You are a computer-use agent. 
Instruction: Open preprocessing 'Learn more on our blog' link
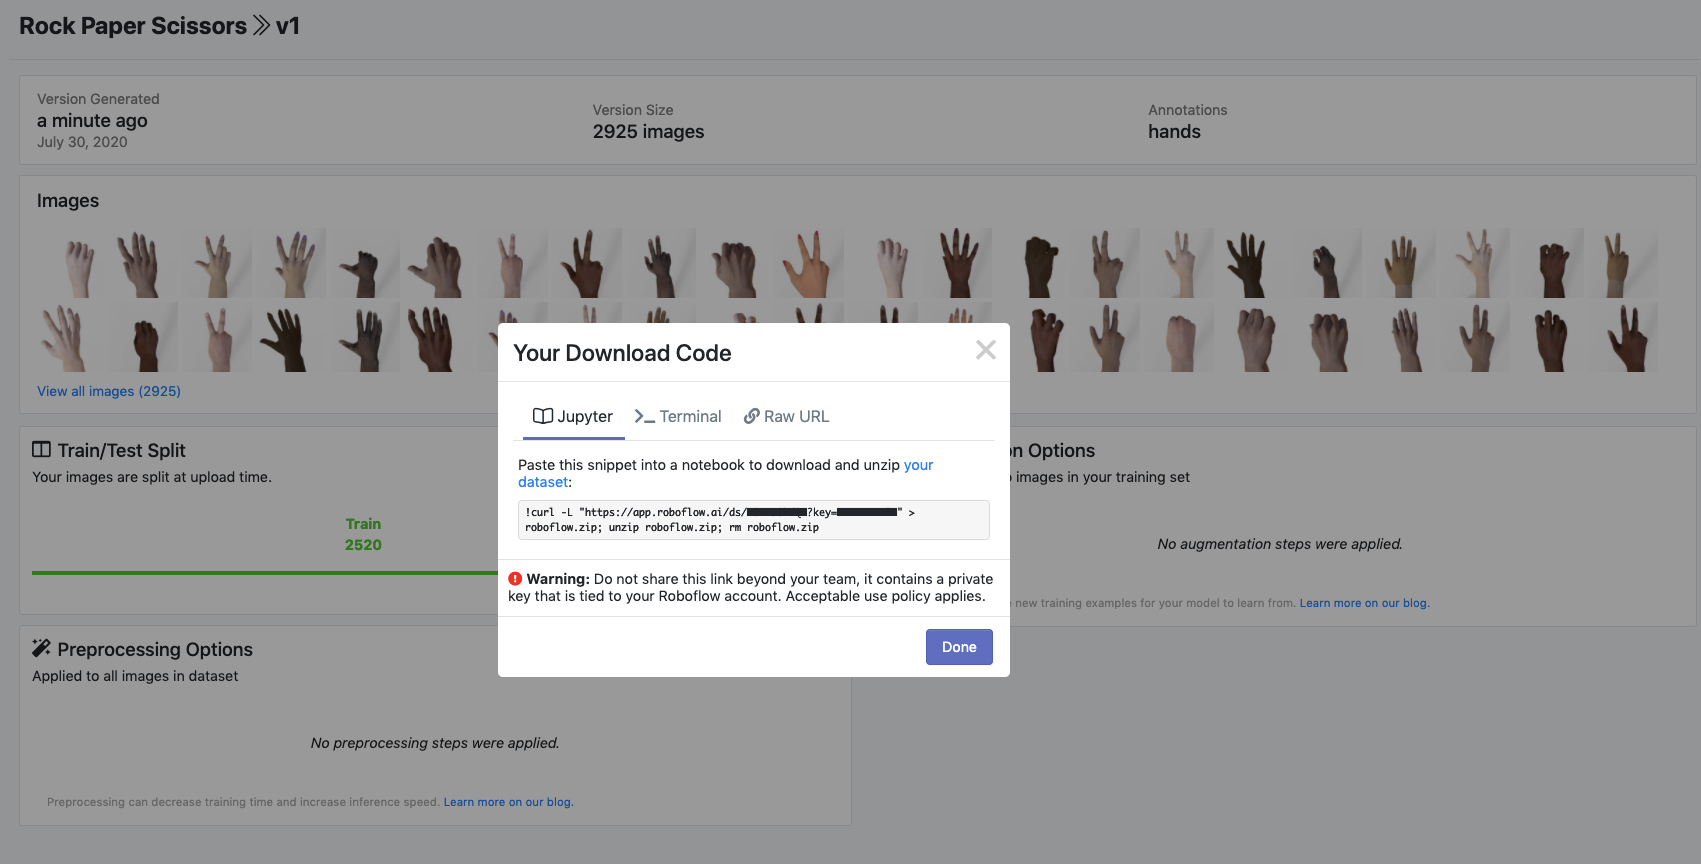pos(508,802)
